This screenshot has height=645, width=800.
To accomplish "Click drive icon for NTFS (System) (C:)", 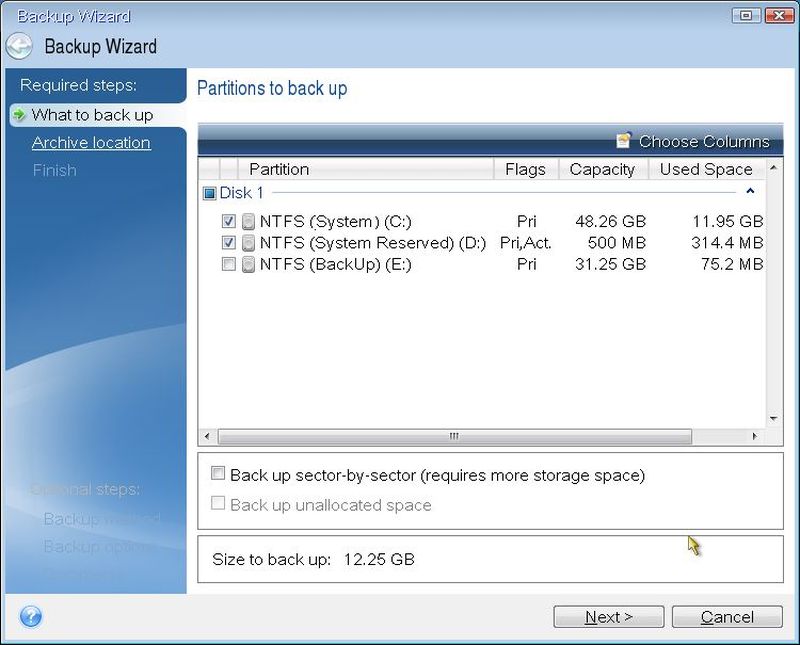I will pyautogui.click(x=248, y=221).
